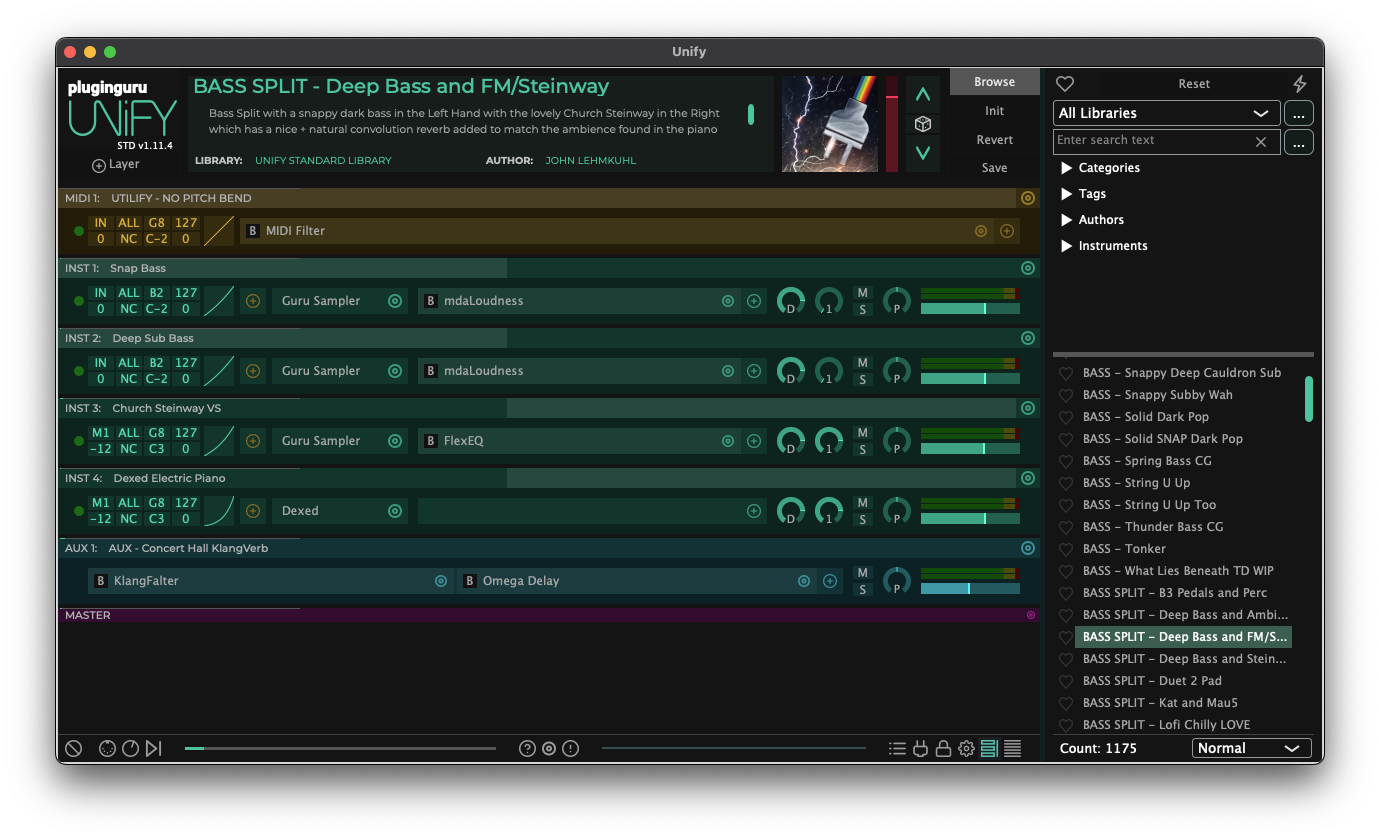1380x838 pixels.
Task: Solo the Church Steinway VS layer
Action: [862, 449]
